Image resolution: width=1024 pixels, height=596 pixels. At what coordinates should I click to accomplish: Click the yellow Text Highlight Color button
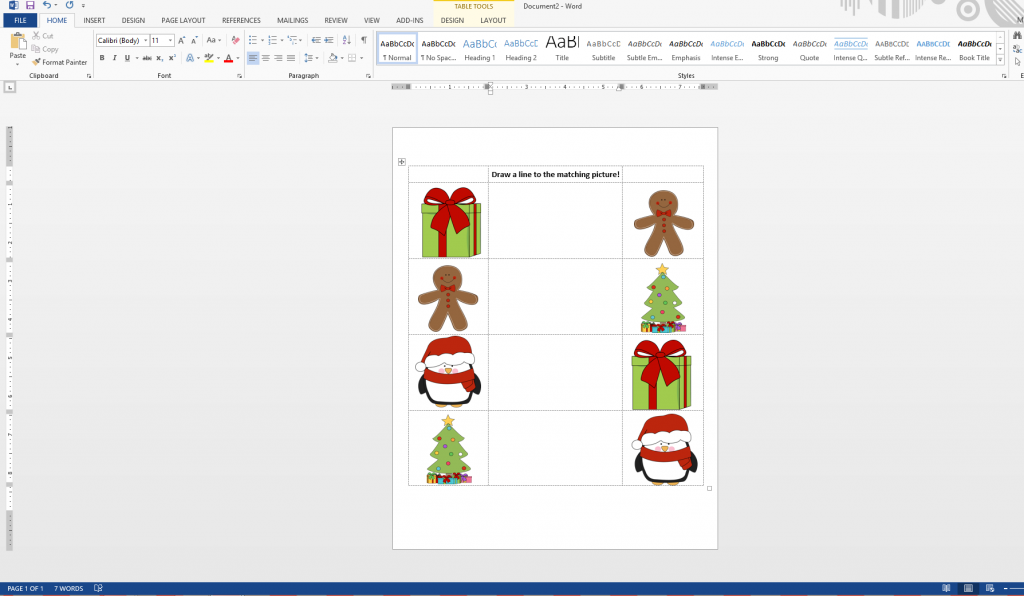(x=208, y=58)
